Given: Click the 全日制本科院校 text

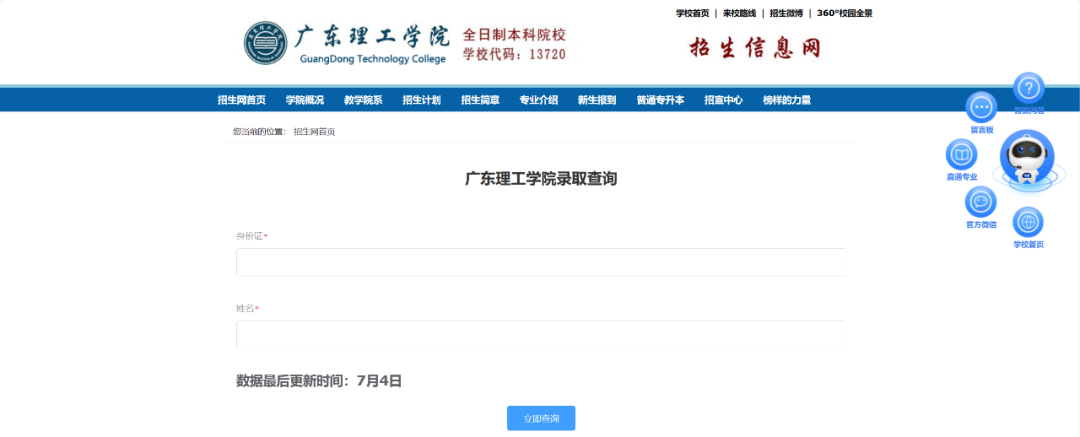Looking at the screenshot, I should [x=514, y=35].
